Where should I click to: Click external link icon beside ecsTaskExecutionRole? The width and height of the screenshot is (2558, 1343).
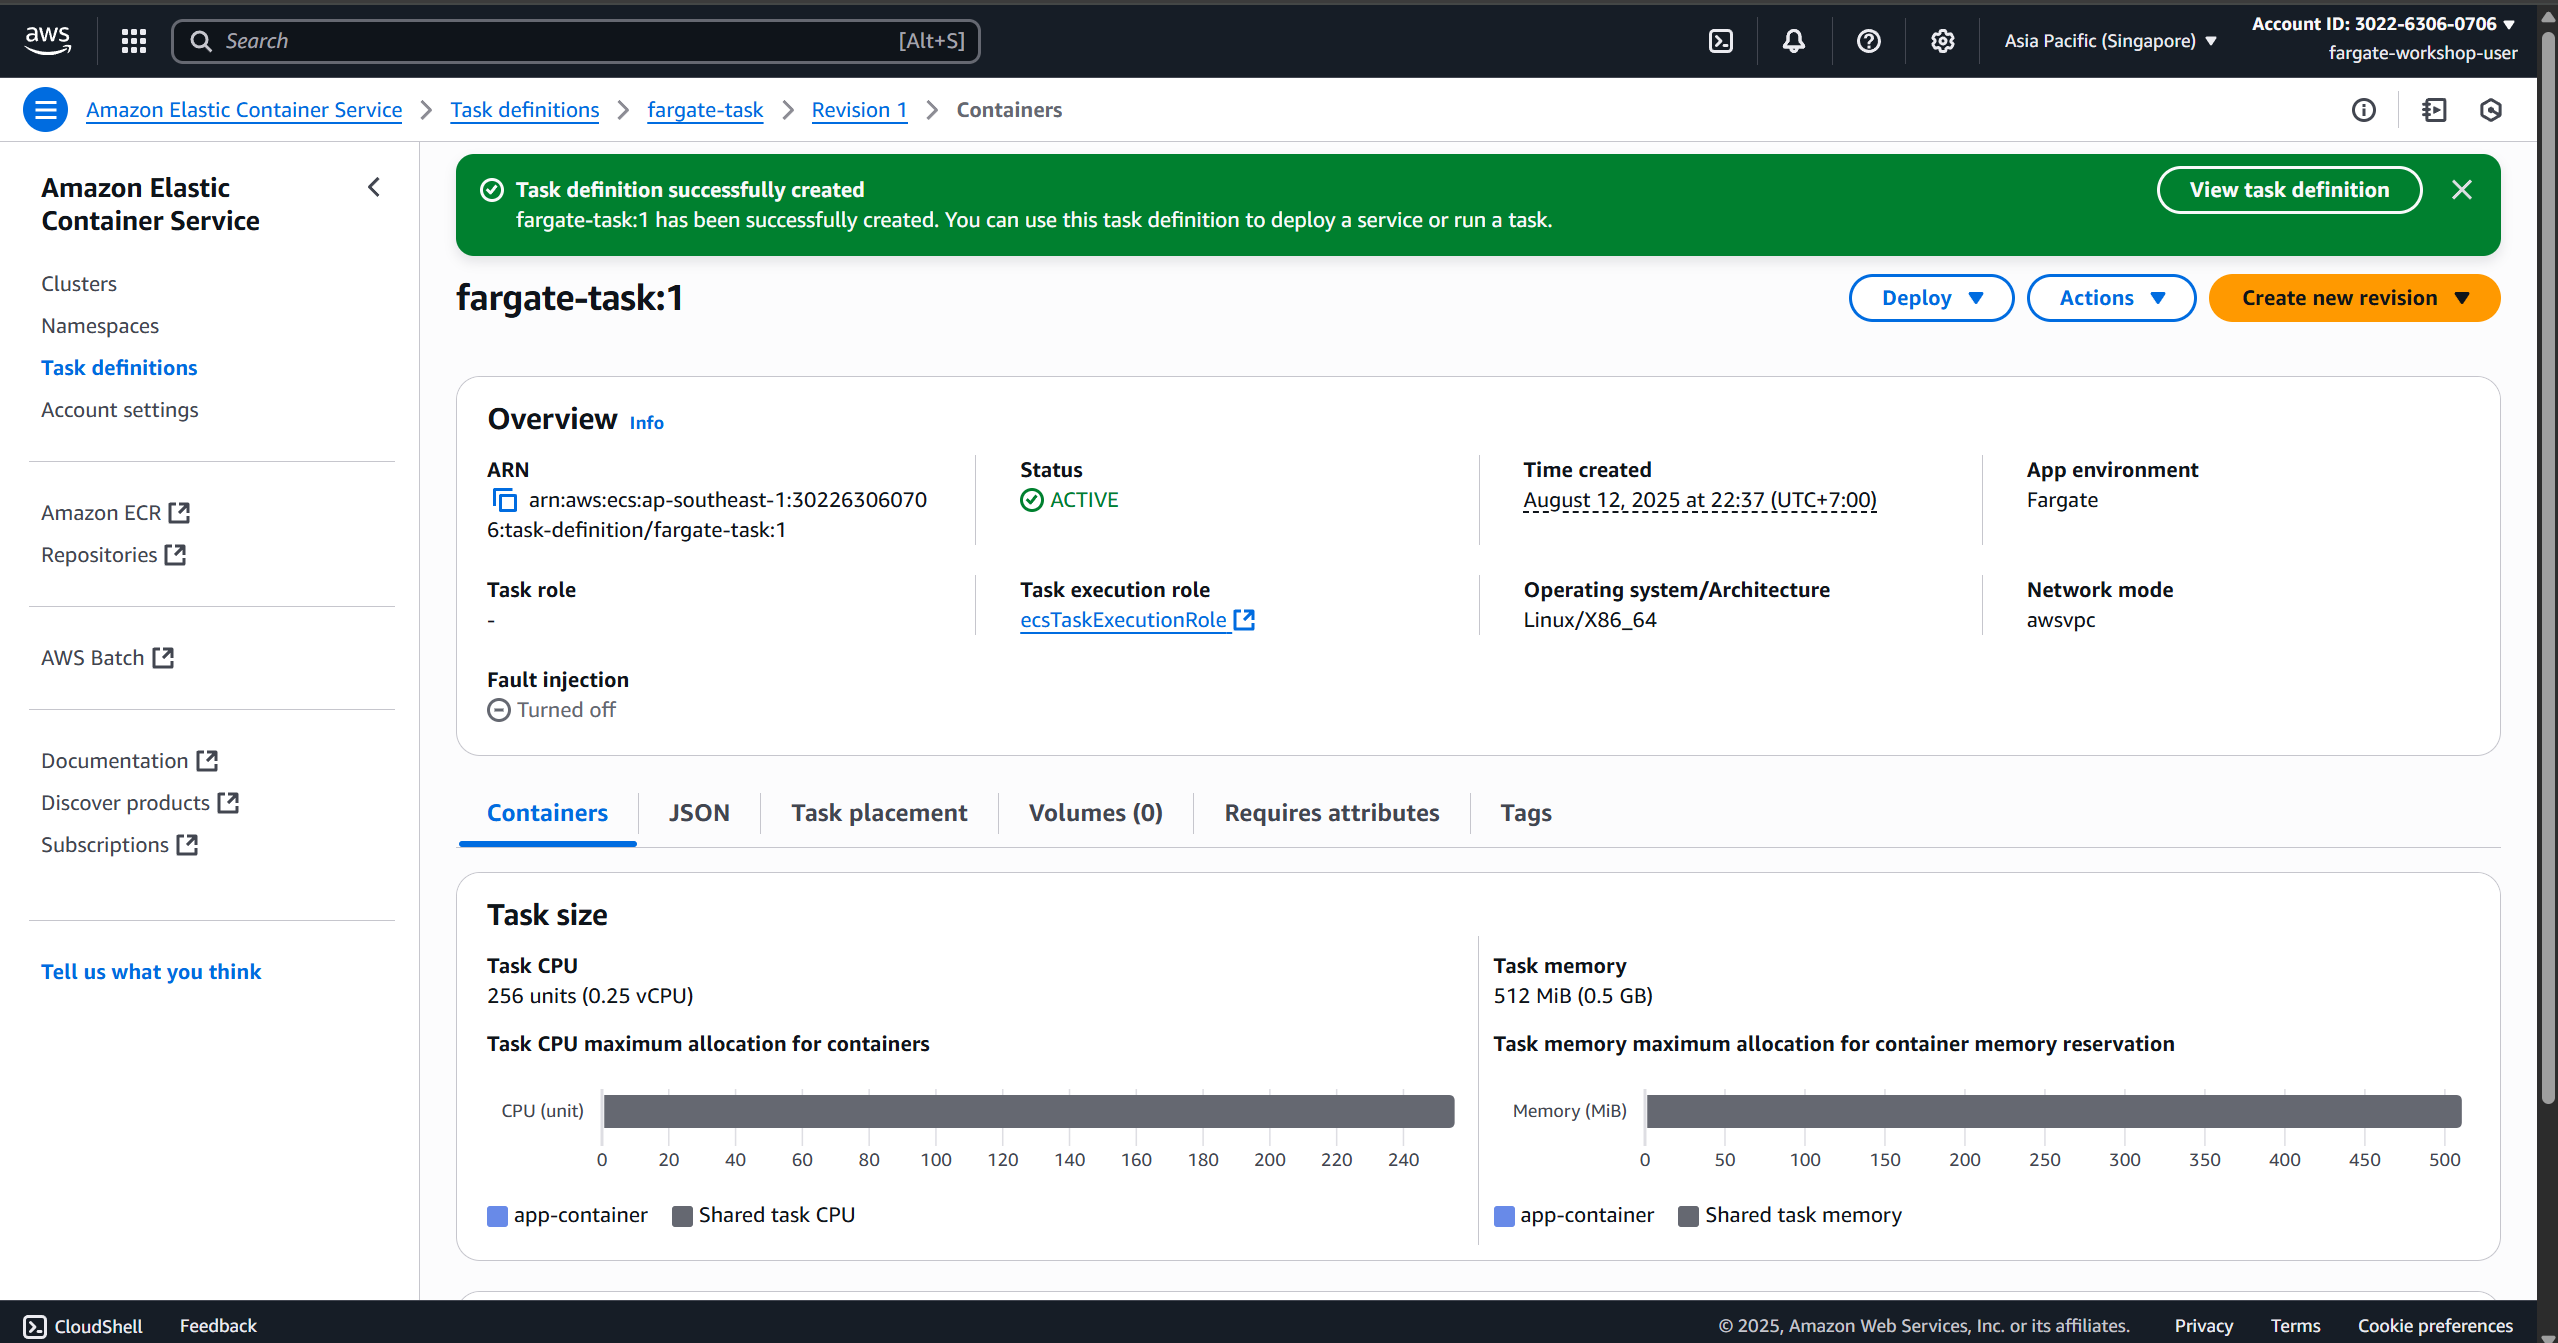pyautogui.click(x=1244, y=620)
